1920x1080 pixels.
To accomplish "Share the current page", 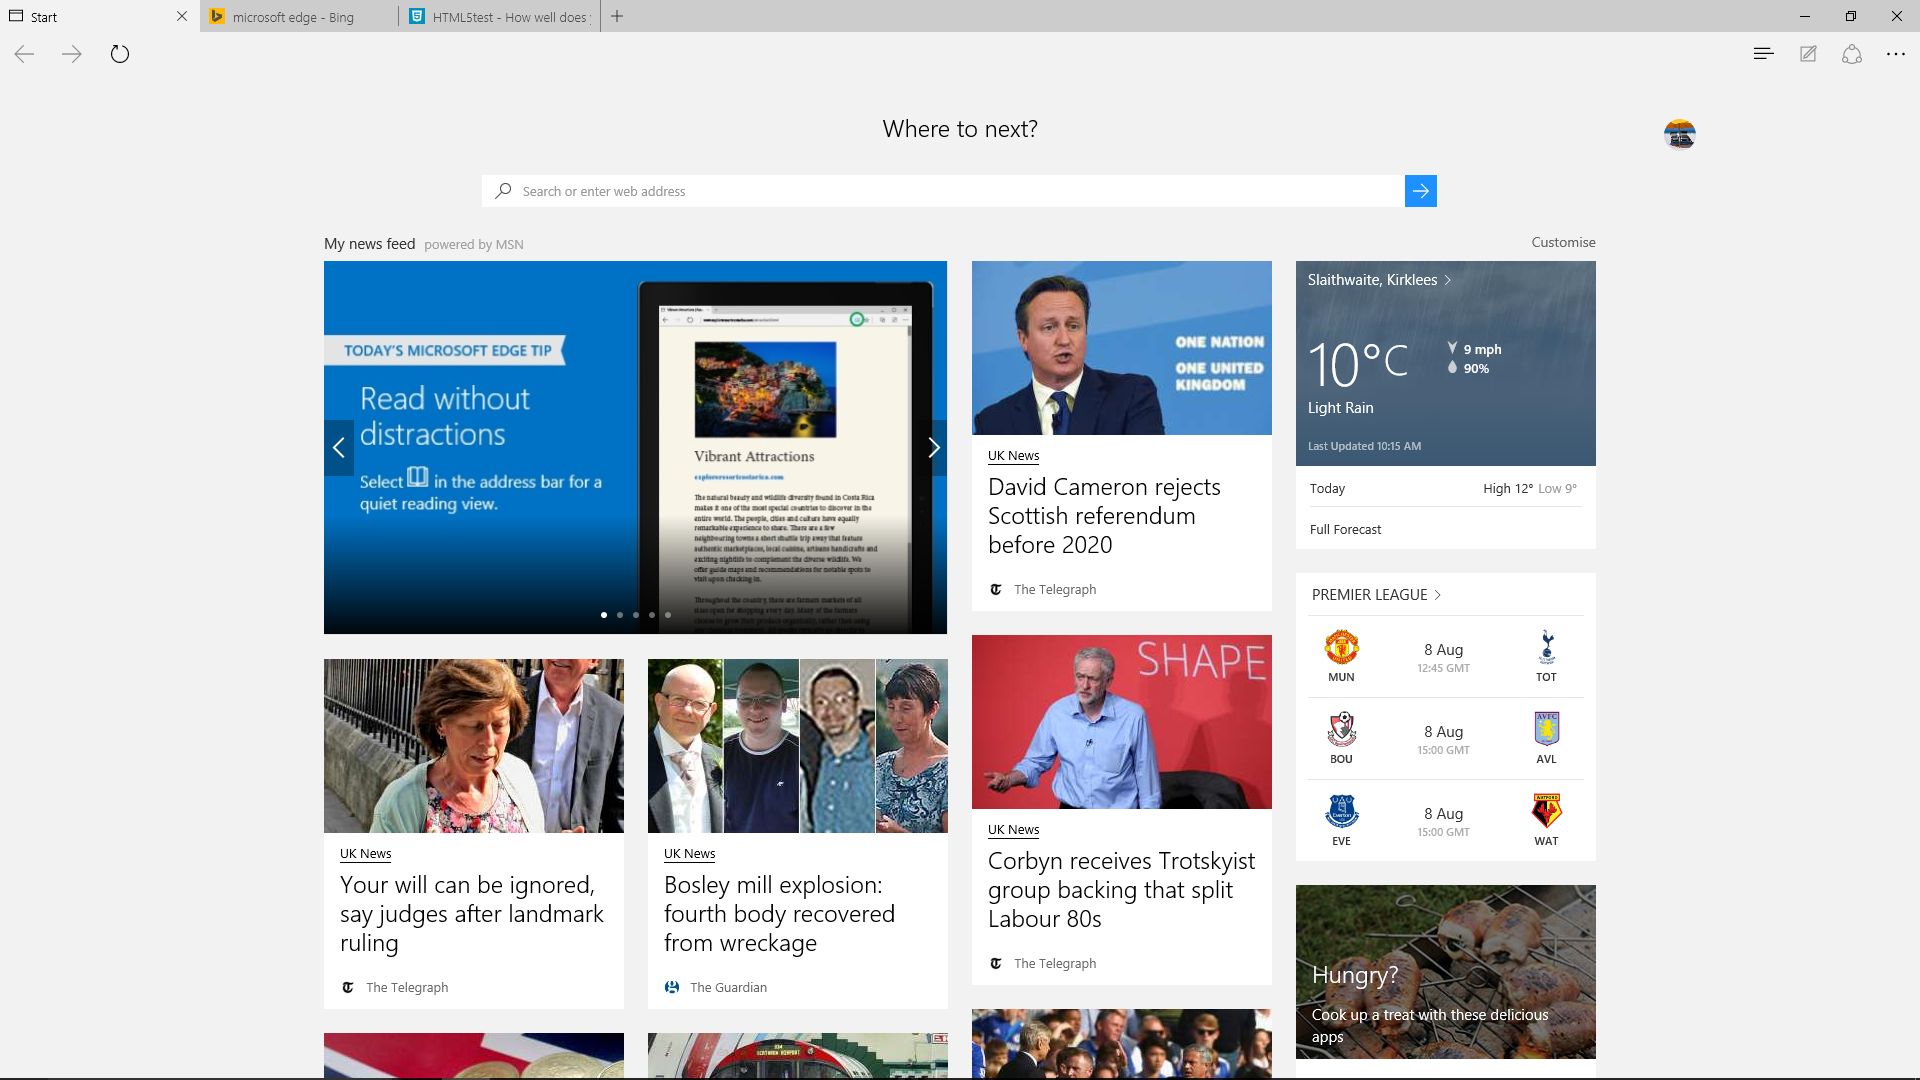I will (x=1852, y=53).
